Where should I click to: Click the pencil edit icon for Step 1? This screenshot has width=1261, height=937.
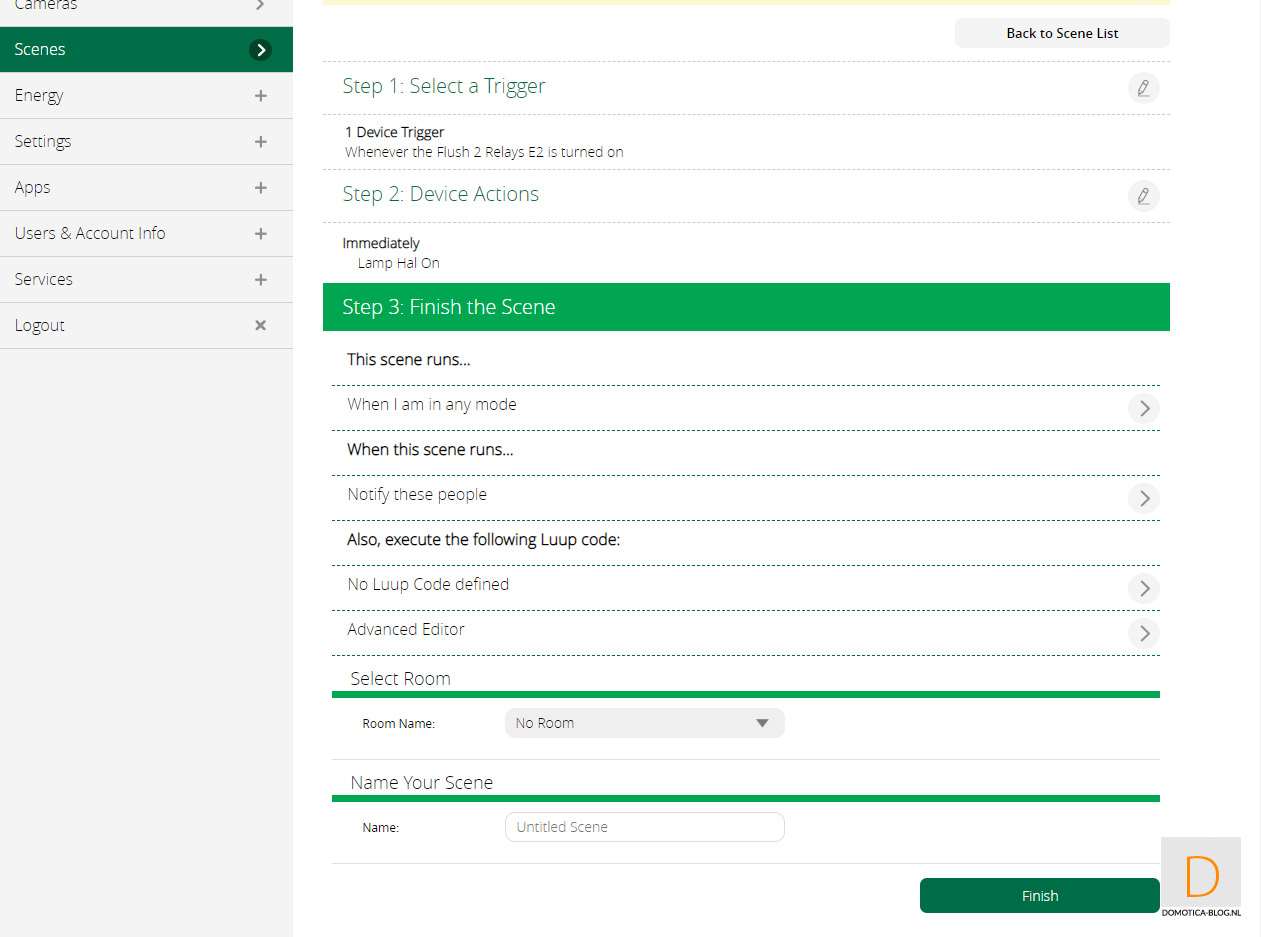pos(1143,88)
